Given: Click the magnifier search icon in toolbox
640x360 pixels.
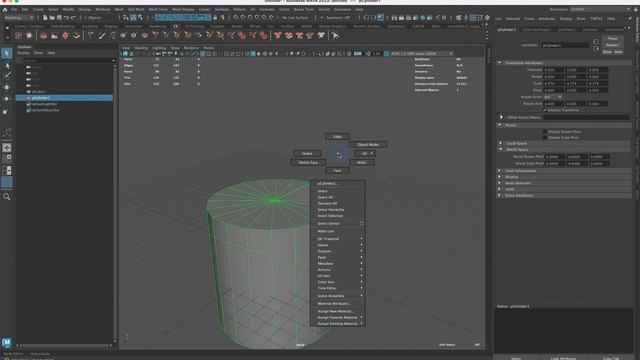Looking at the screenshot, I should point(7,197).
